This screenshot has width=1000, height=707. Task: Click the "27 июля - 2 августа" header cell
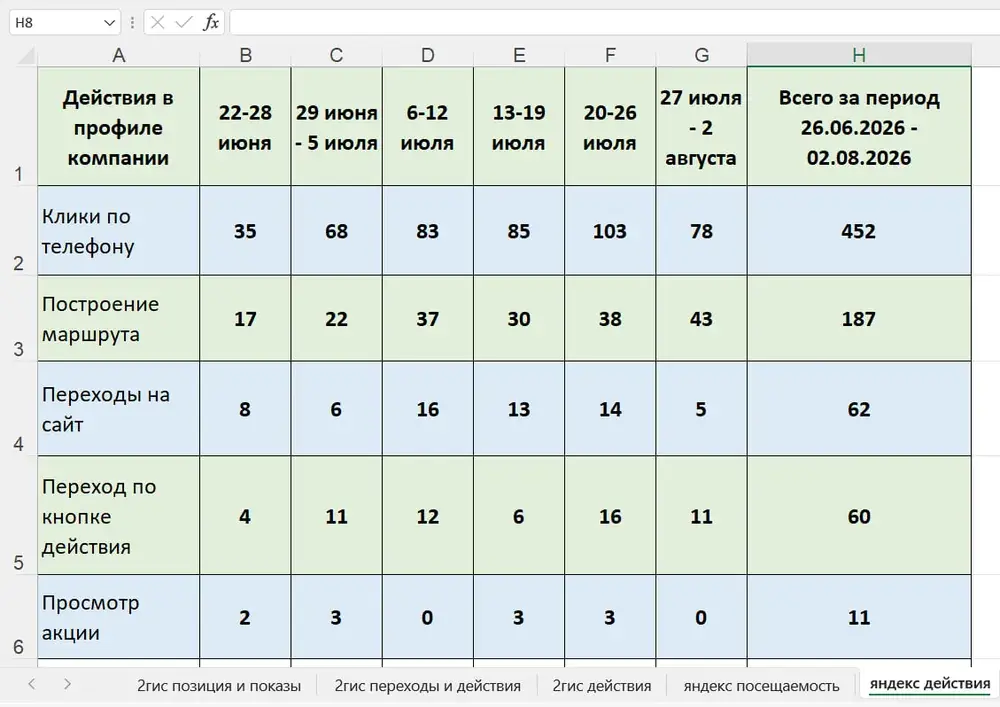(702, 127)
